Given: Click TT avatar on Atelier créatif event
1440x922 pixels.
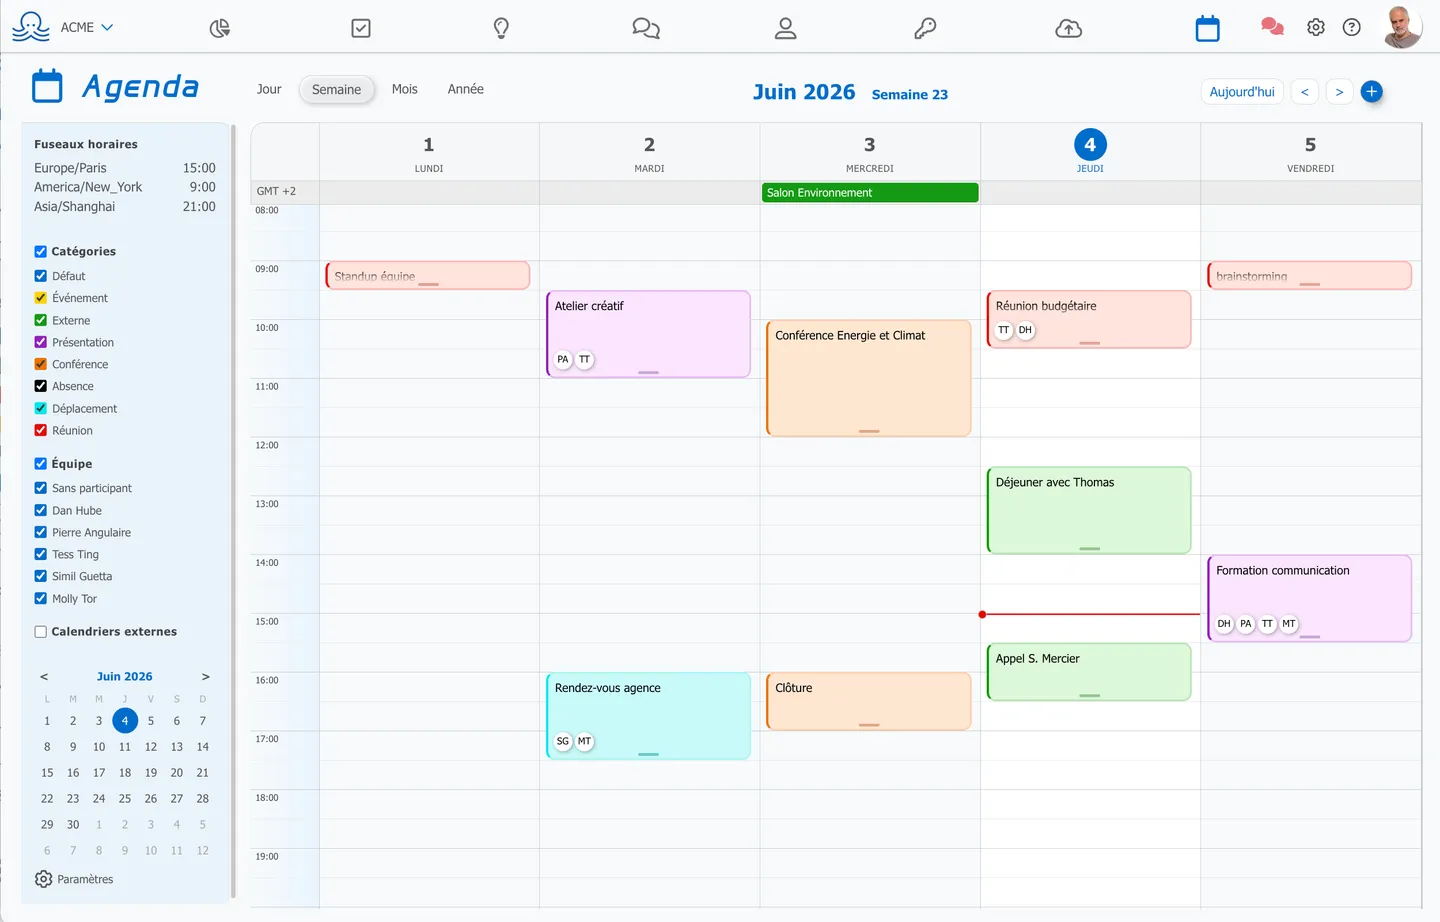Looking at the screenshot, I should coord(585,359).
